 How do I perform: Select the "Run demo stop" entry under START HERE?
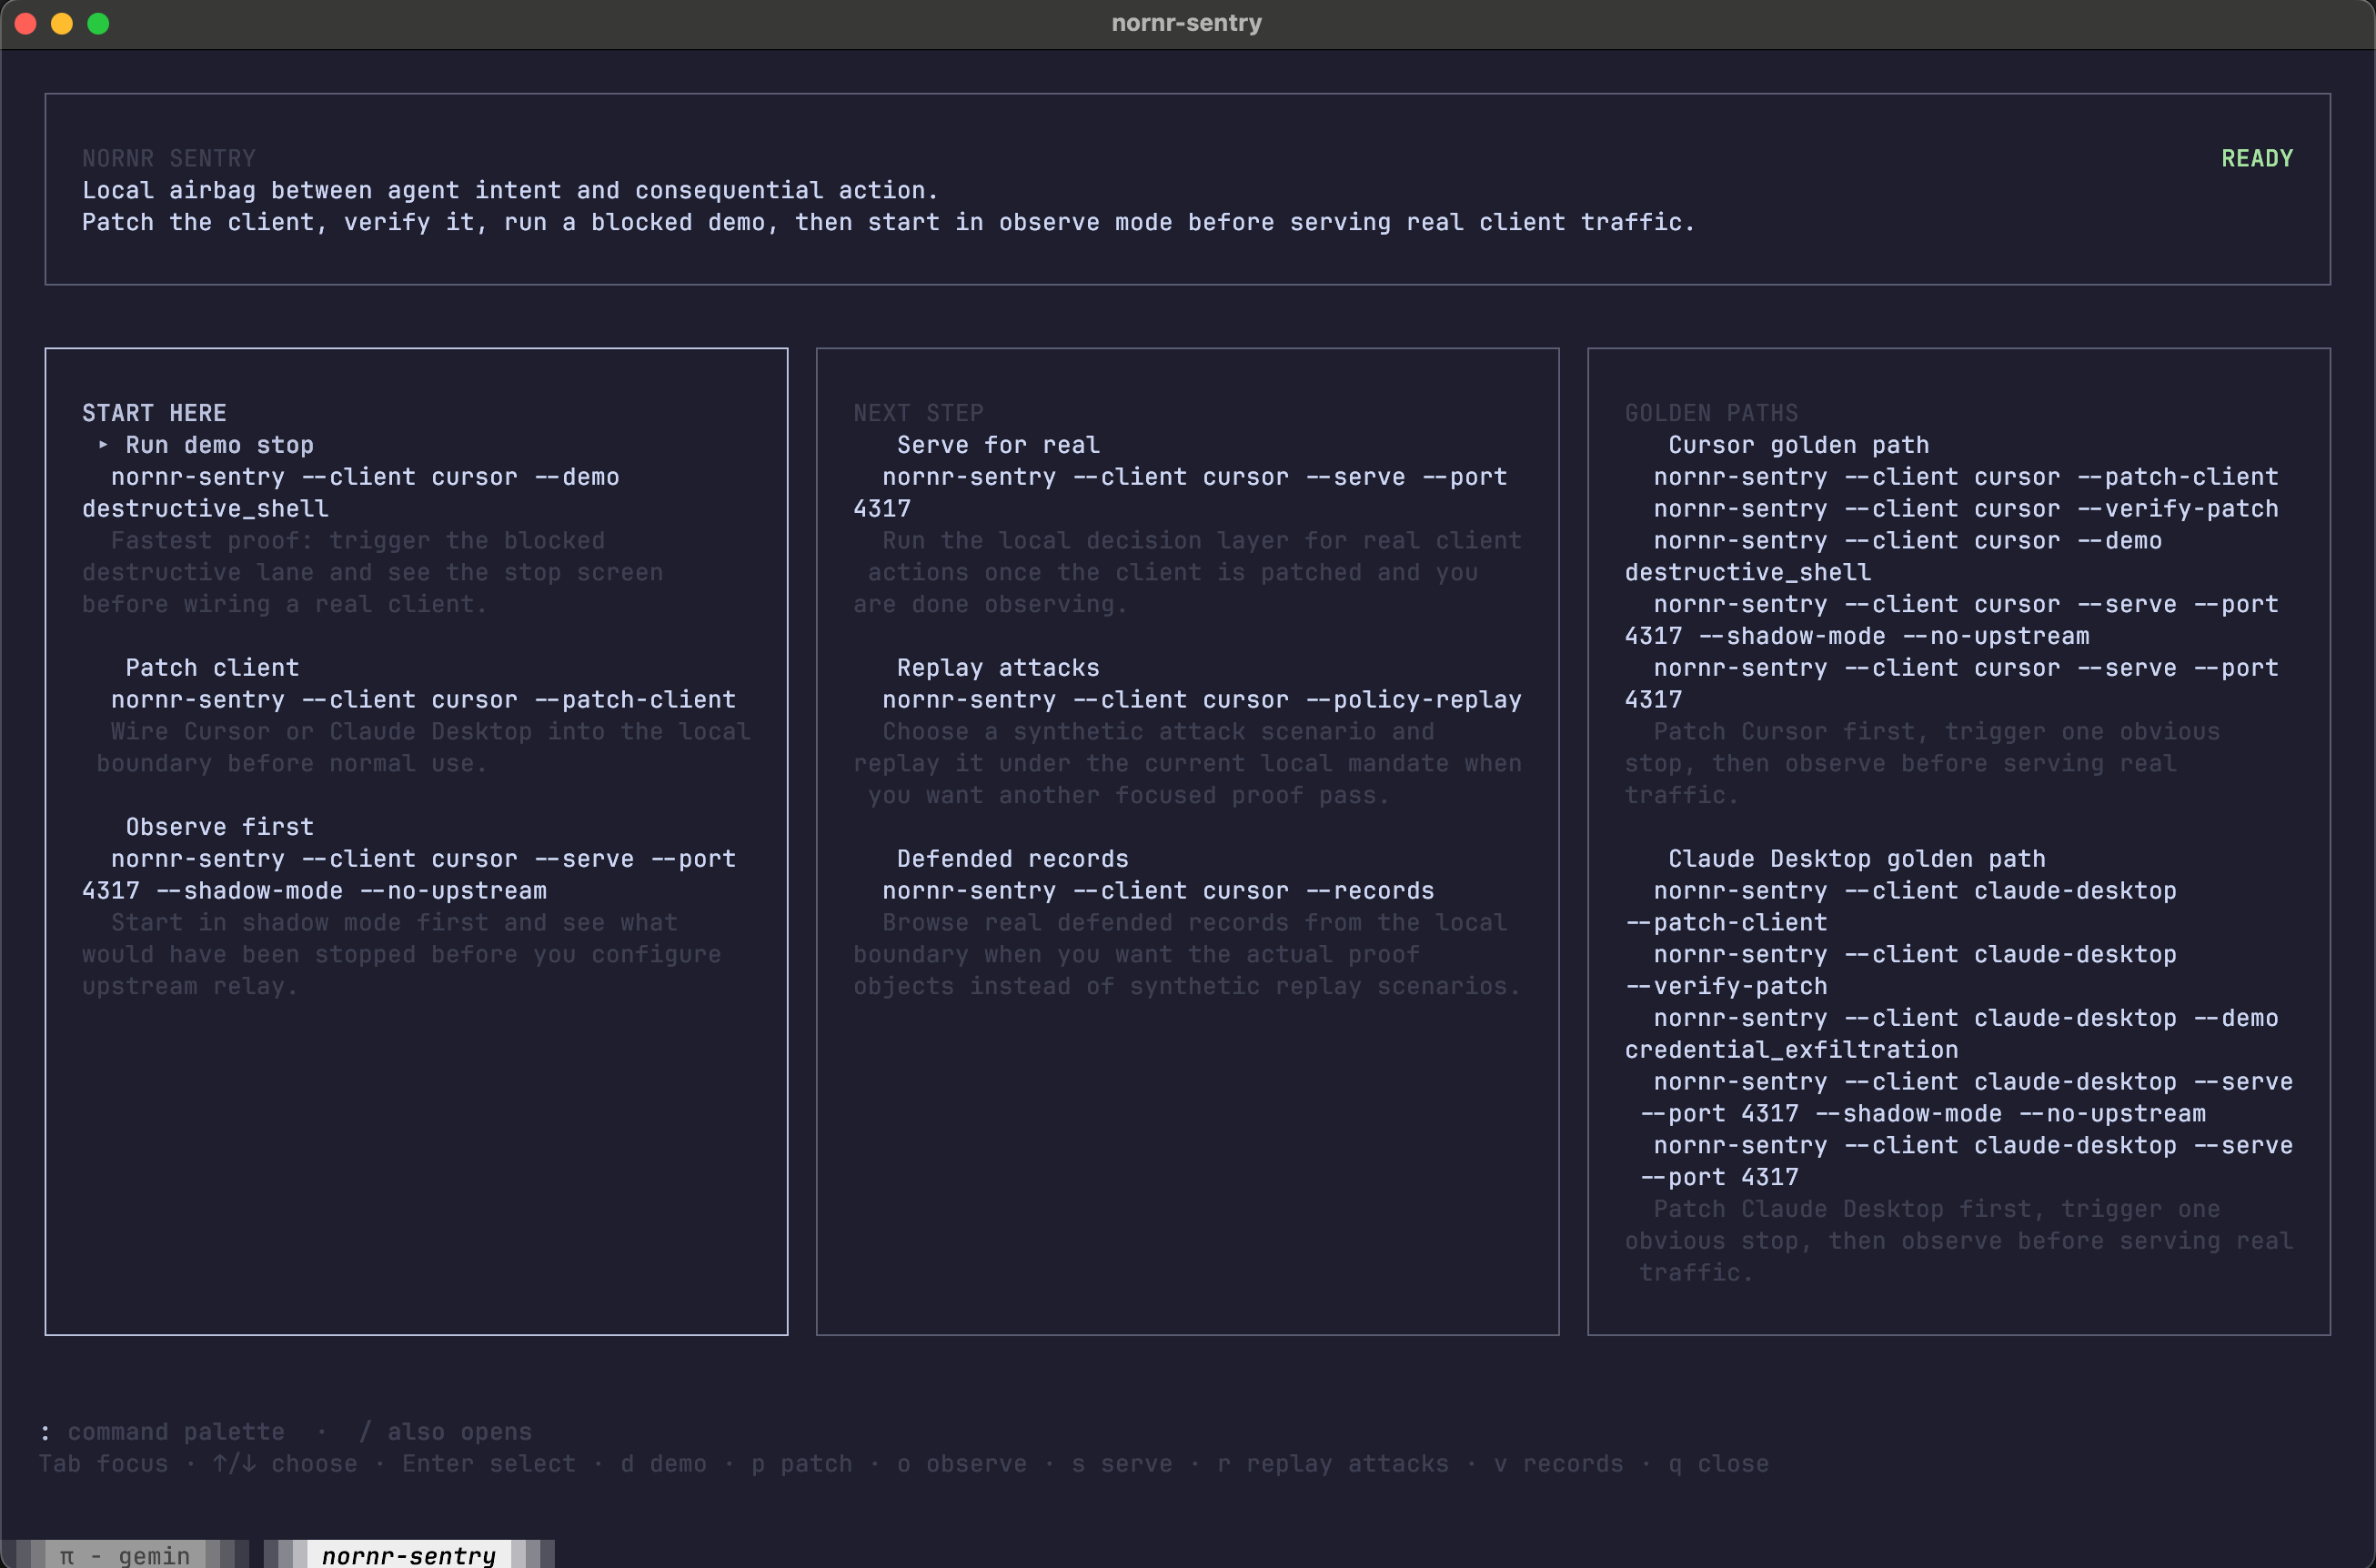coord(218,444)
